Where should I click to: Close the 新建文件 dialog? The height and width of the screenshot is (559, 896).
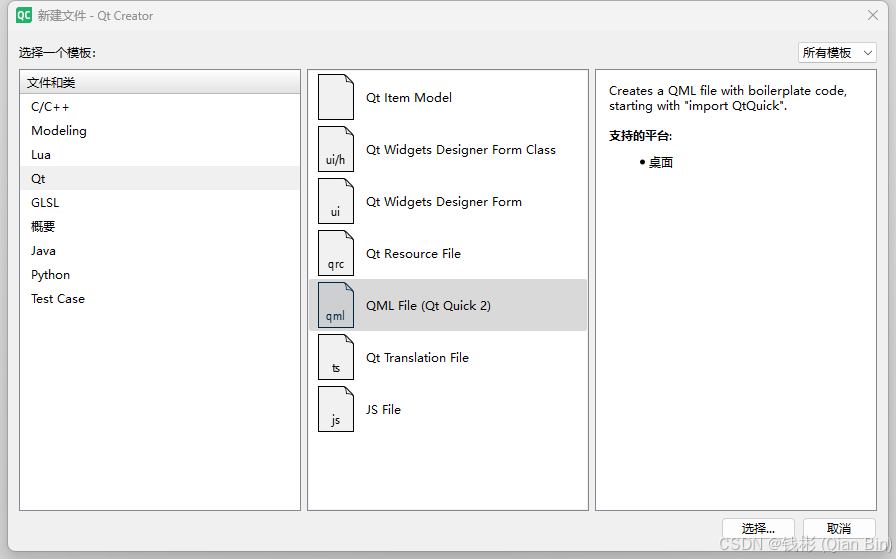(873, 15)
